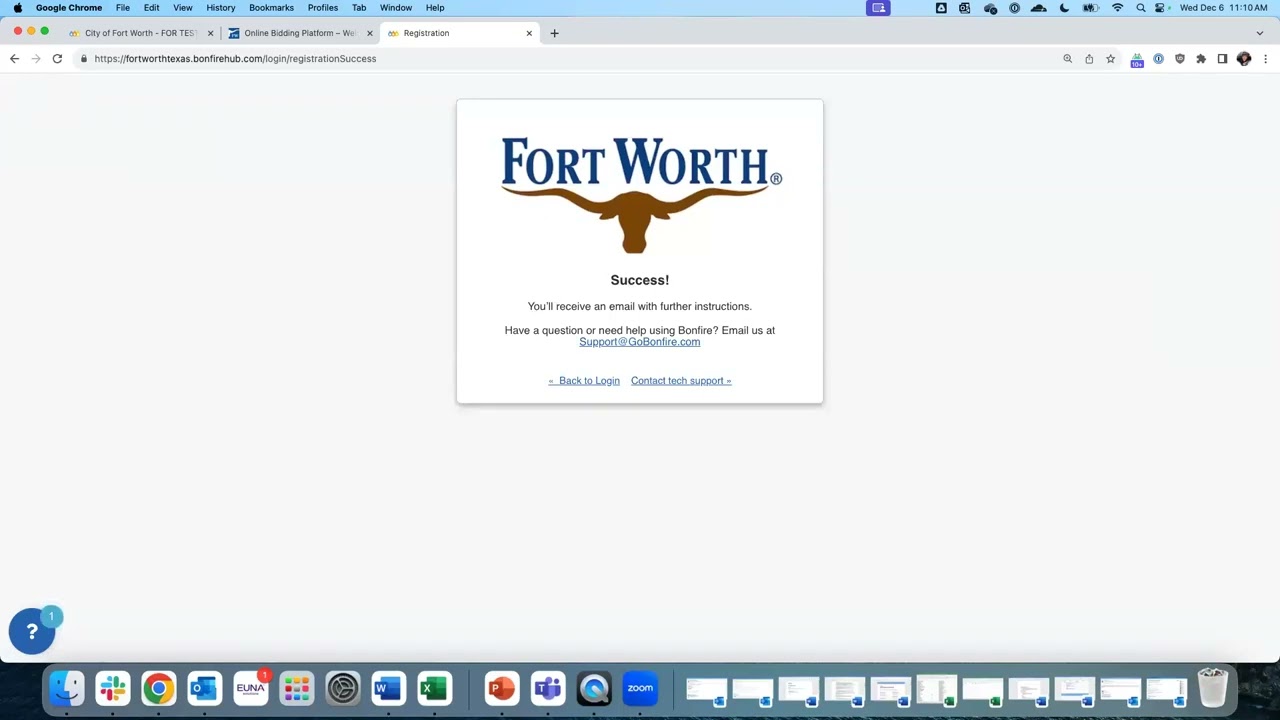Open Microsoft Excel from the Dock

click(x=435, y=688)
